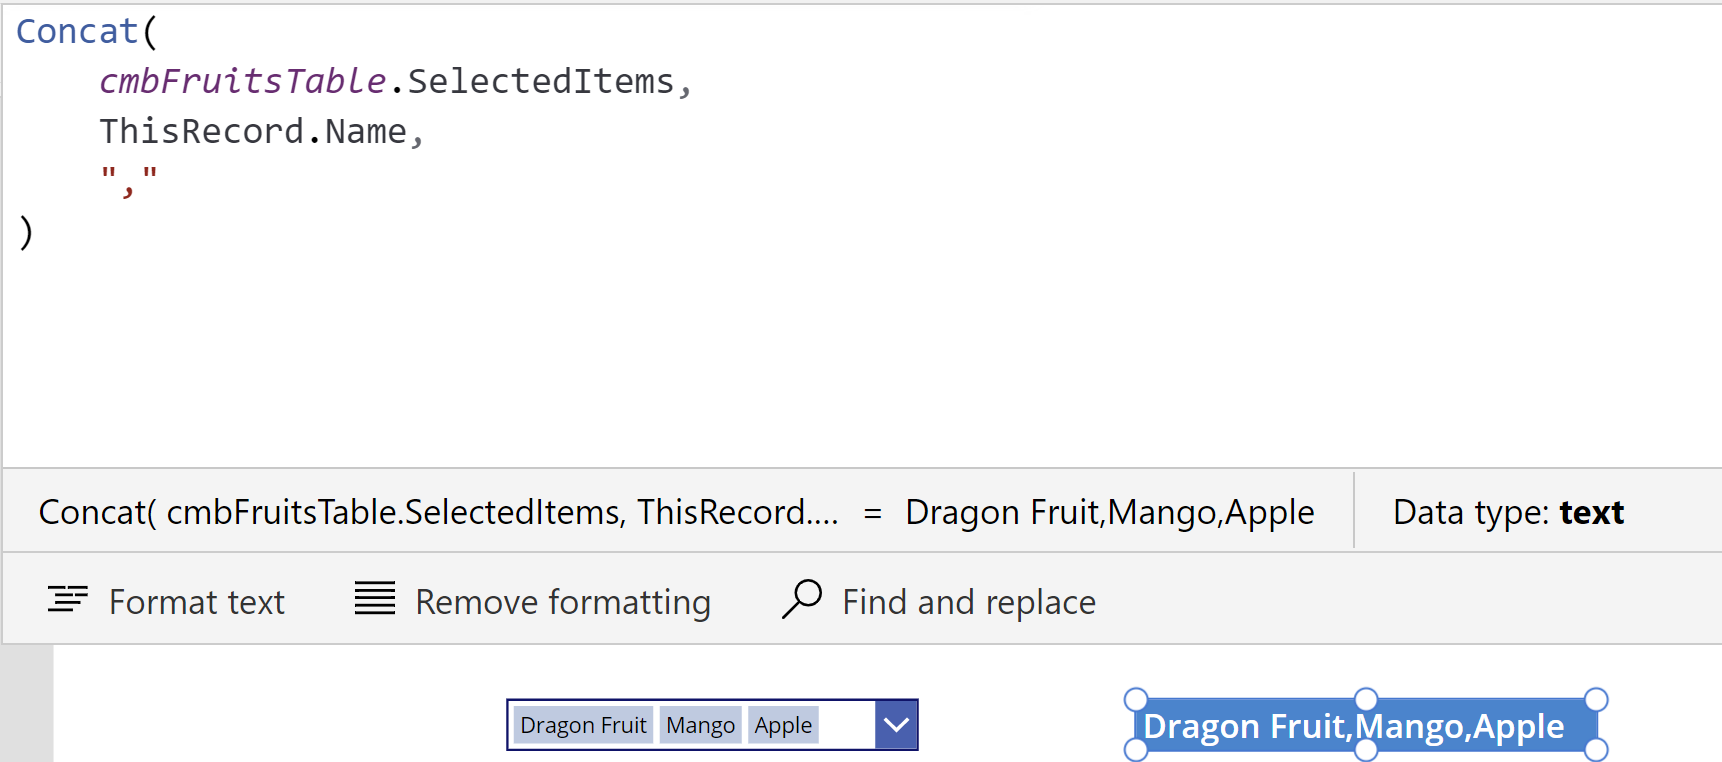Click the Format text lines icon
The width and height of the screenshot is (1722, 762).
tap(68, 599)
